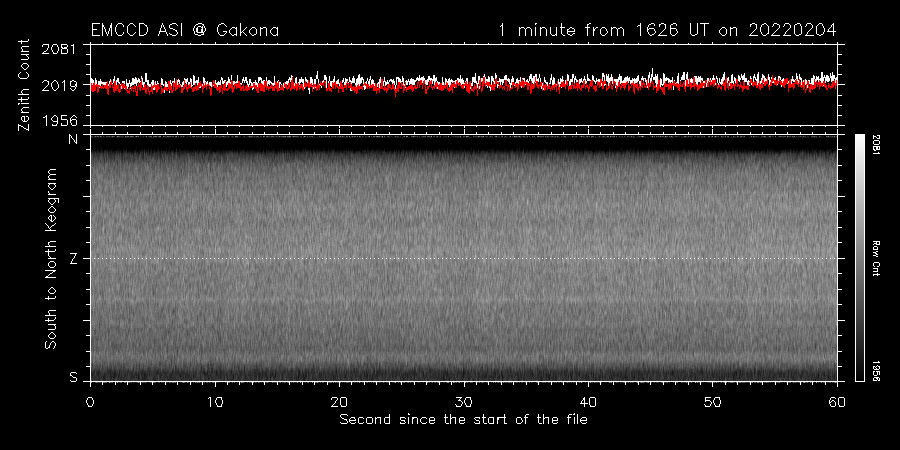This screenshot has height=450, width=900.
Task: Click the 'Raw Cnt' colorbar label
Action: point(876,258)
